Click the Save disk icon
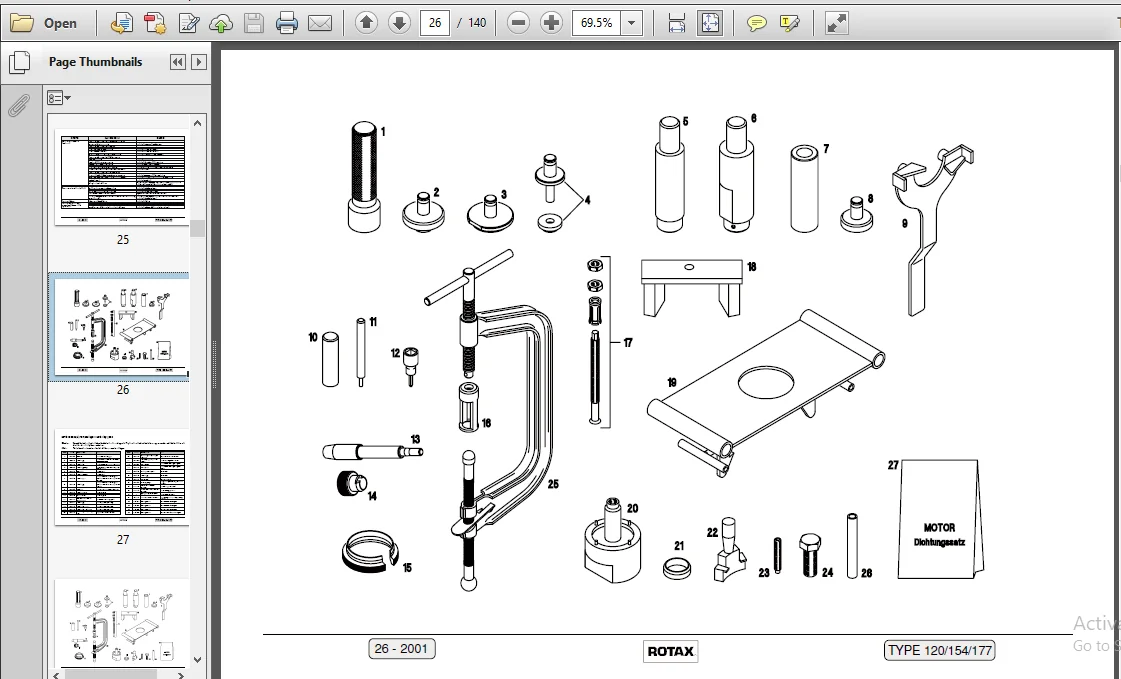Viewport: 1121px width, 679px height. (254, 23)
